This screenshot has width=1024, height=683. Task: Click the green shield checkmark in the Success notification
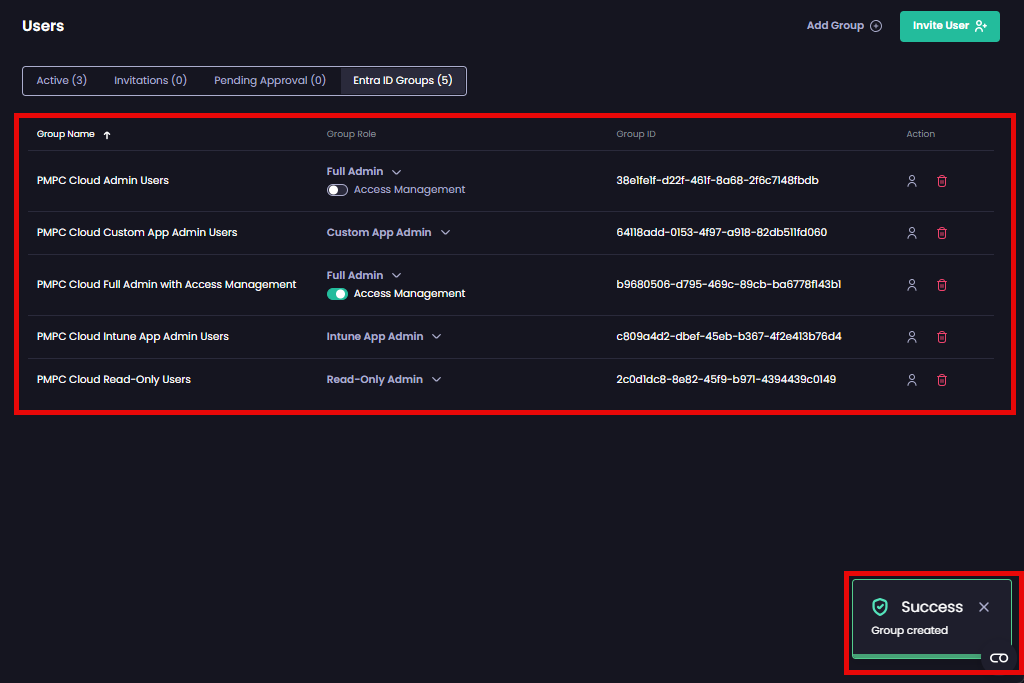pos(880,606)
